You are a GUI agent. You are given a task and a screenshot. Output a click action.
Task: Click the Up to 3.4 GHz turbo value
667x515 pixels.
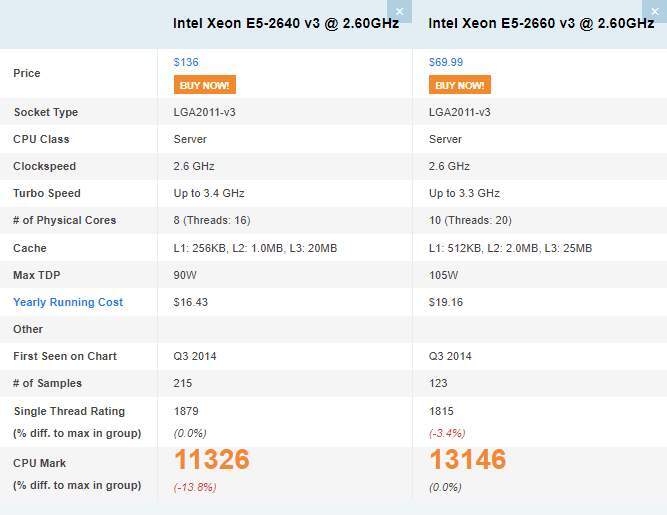coord(209,193)
